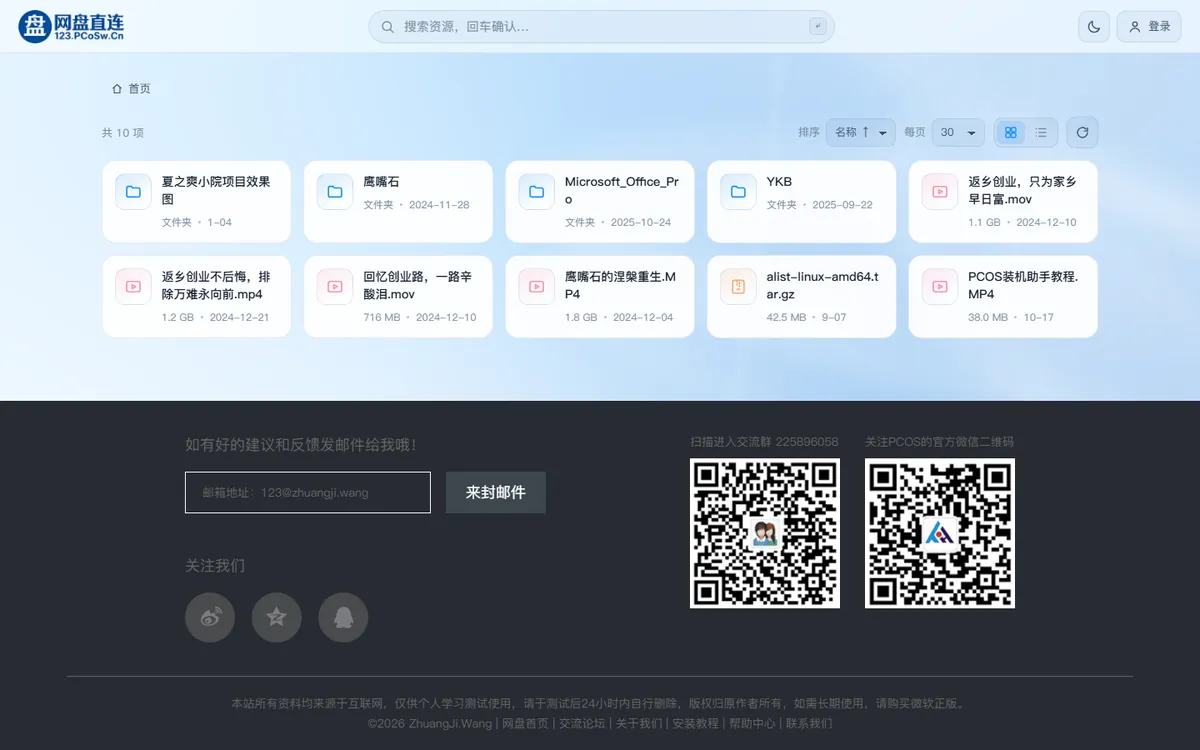Click the QQ penguin follow icon
1200x750 pixels.
pyautogui.click(x=343, y=617)
